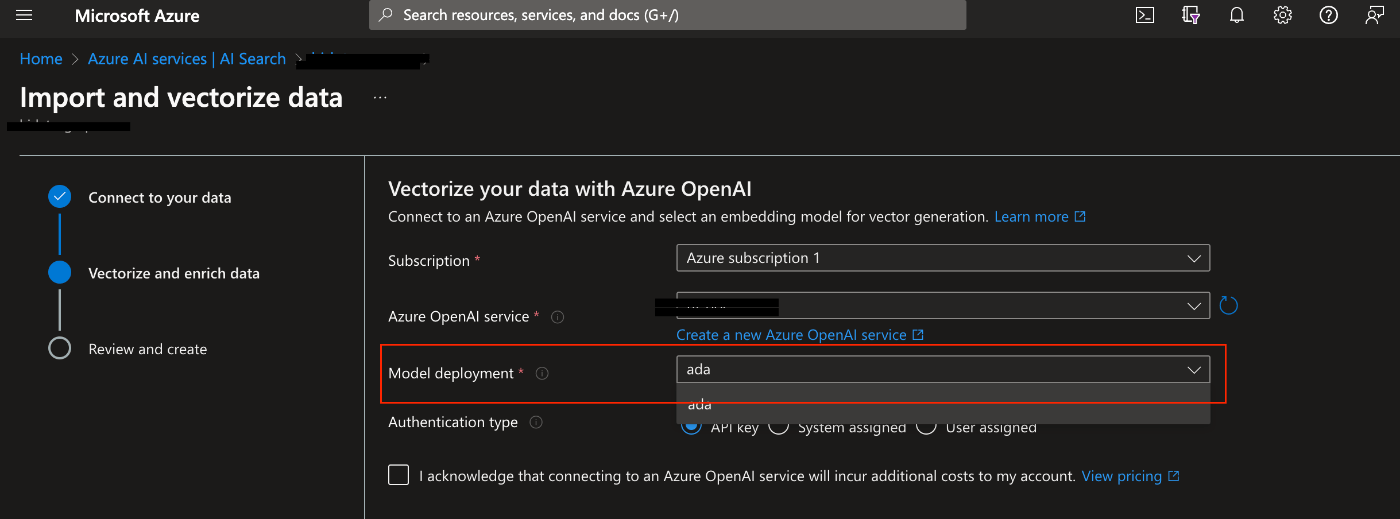Launch Cloud Shell from top bar
This screenshot has height=519, width=1400.
[1145, 15]
